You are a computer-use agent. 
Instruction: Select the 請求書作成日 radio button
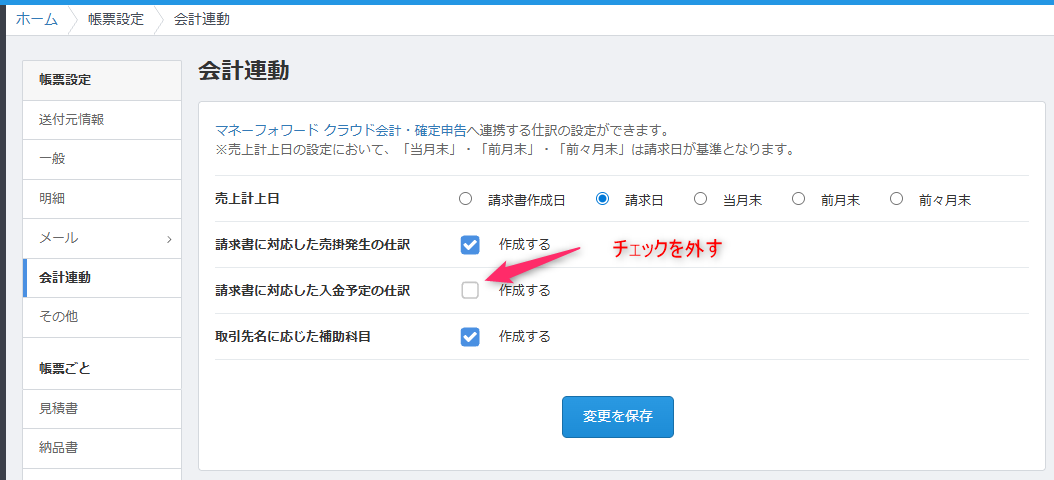pos(465,199)
